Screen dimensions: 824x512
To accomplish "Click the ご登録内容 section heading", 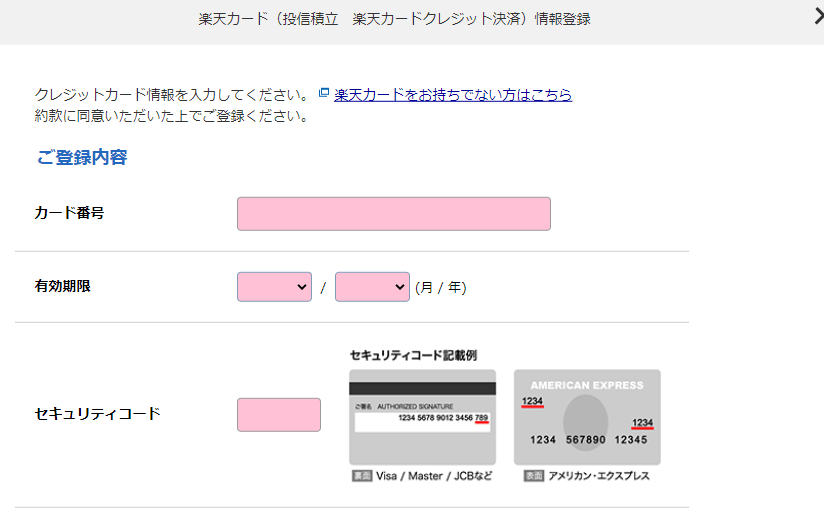I will [82, 157].
